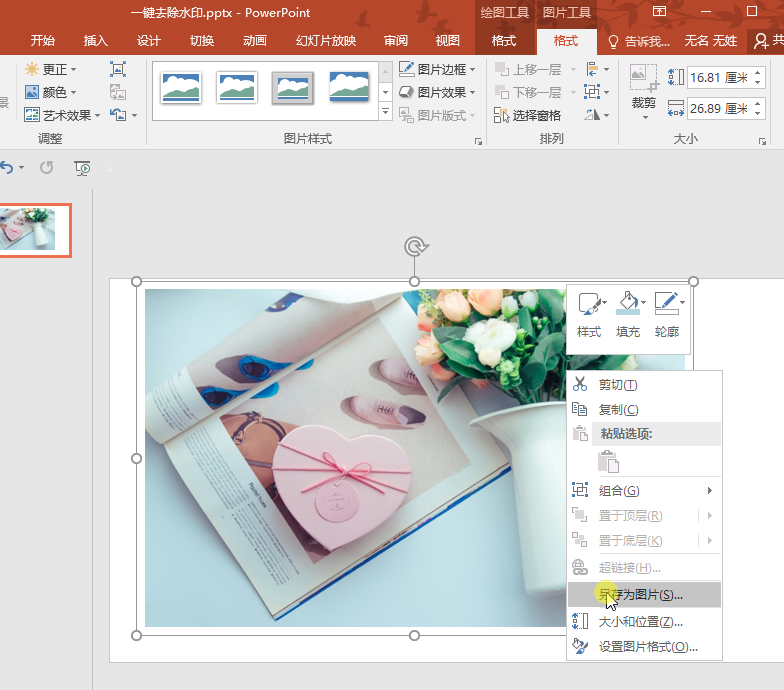Viewport: 784px width, 690px height.
Task: Switch to the 动画 animations tab
Action: tap(255, 40)
